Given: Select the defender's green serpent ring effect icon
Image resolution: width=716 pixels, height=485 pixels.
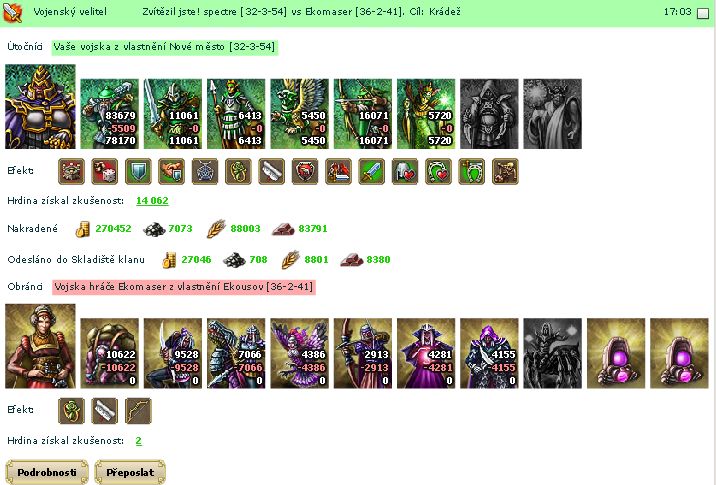Looking at the screenshot, I should coord(72,411).
